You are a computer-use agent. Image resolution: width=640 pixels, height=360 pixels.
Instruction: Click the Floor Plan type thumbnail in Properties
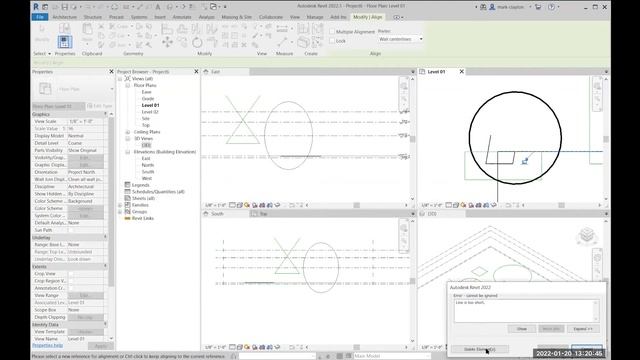point(45,89)
